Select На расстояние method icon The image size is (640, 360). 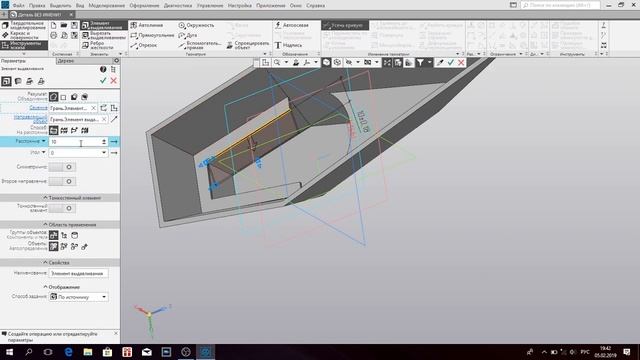click(x=53, y=130)
